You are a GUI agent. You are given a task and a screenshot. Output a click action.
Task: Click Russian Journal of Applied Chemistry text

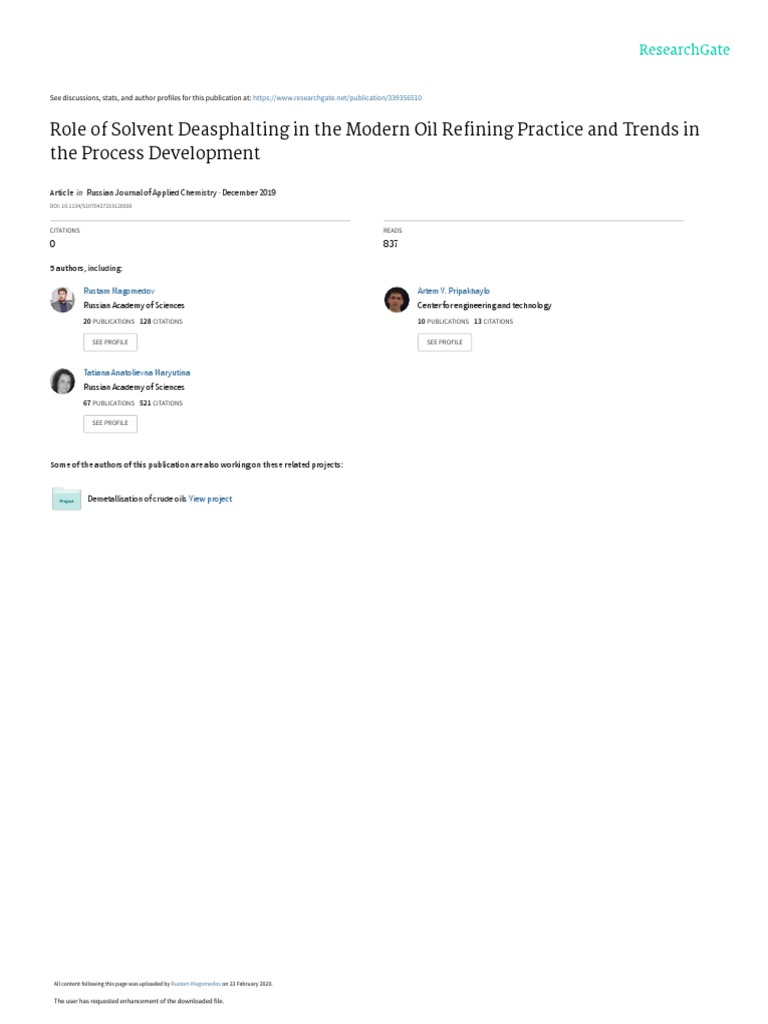[152, 191]
